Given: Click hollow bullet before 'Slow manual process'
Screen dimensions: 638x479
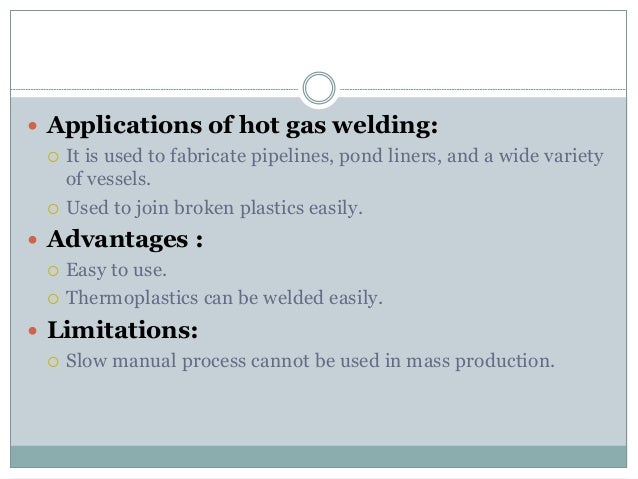Looking at the screenshot, I should pyautogui.click(x=53, y=362).
